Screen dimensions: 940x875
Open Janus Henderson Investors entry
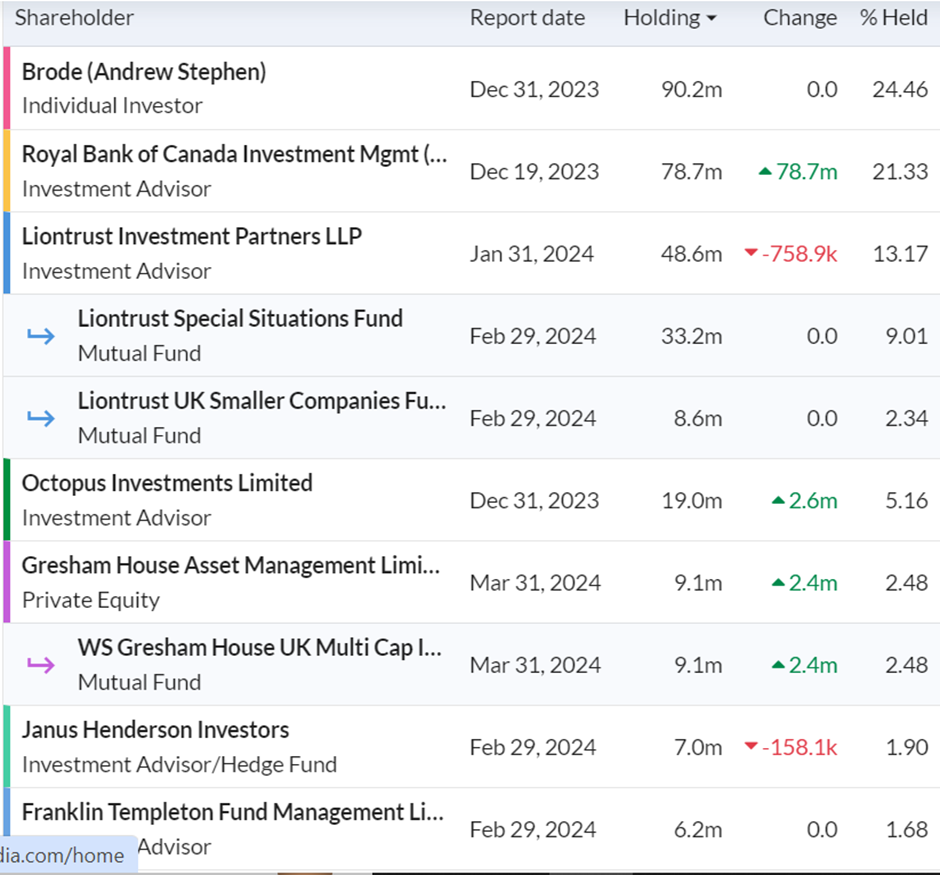coord(155,730)
